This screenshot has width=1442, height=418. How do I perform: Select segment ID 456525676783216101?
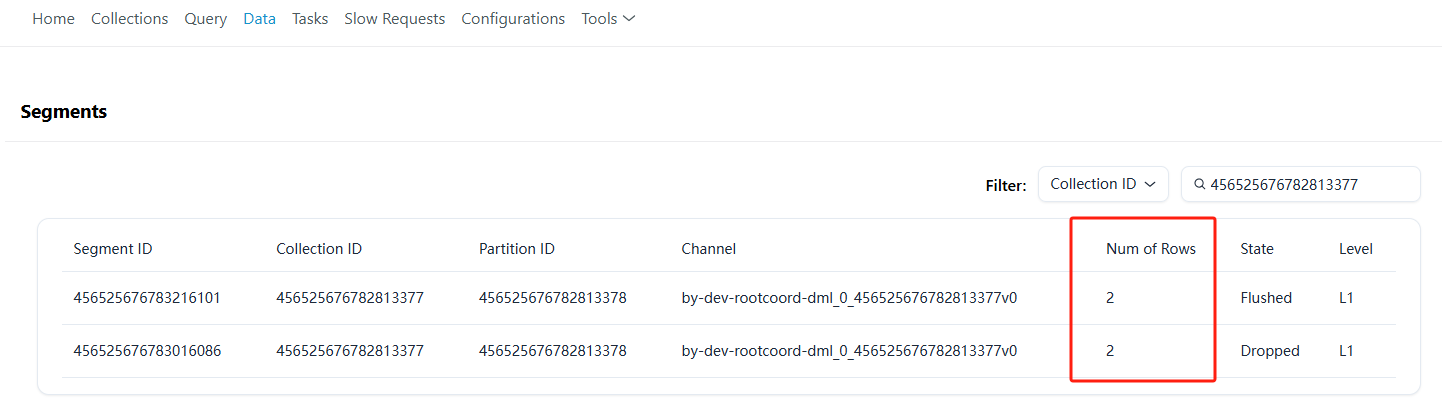tap(147, 298)
